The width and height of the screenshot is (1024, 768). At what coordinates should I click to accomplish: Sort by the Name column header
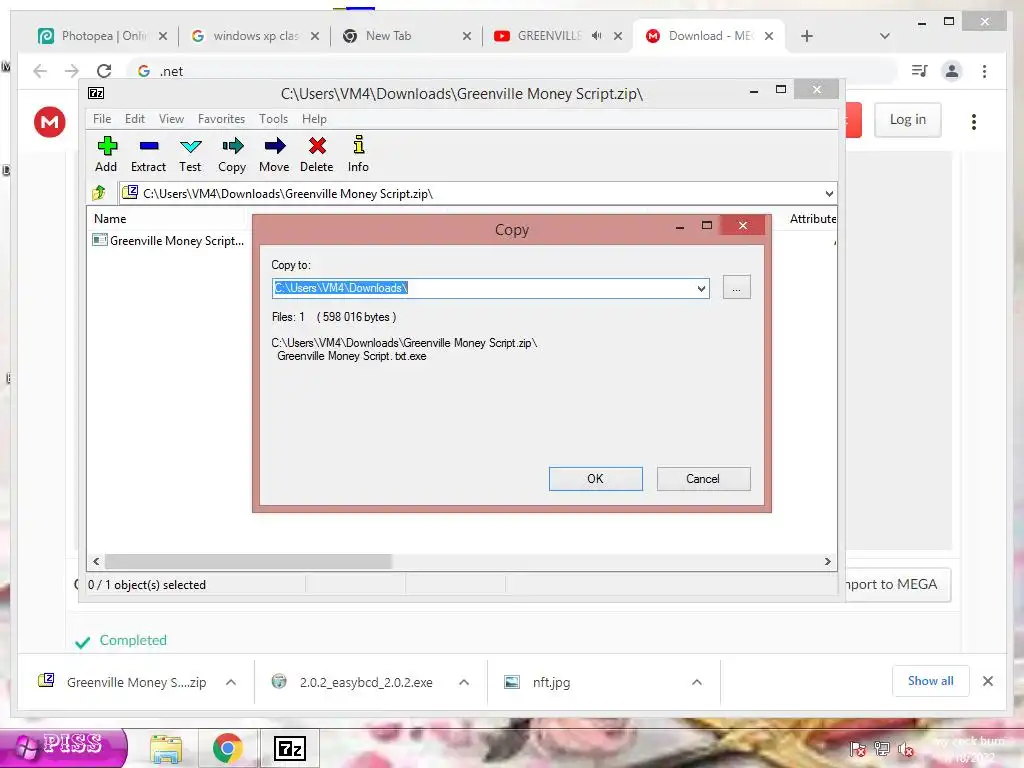point(110,219)
